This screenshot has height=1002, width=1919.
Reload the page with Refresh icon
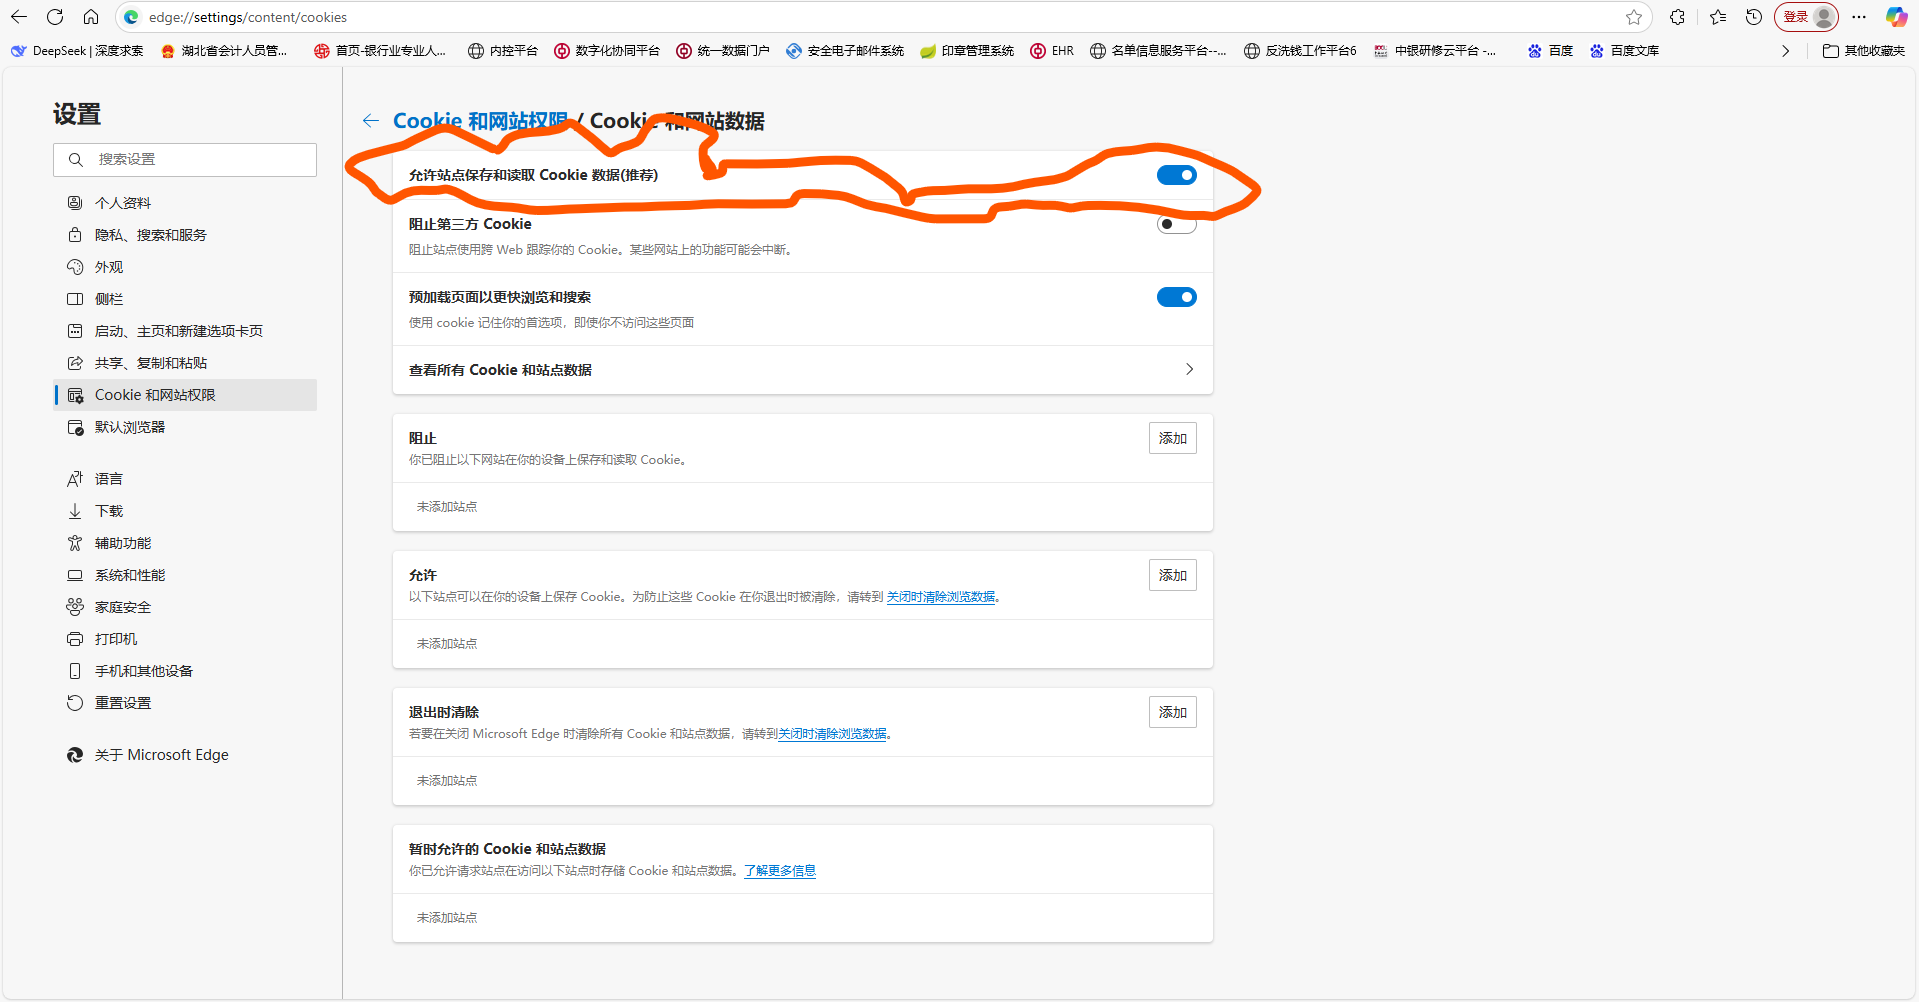[55, 17]
